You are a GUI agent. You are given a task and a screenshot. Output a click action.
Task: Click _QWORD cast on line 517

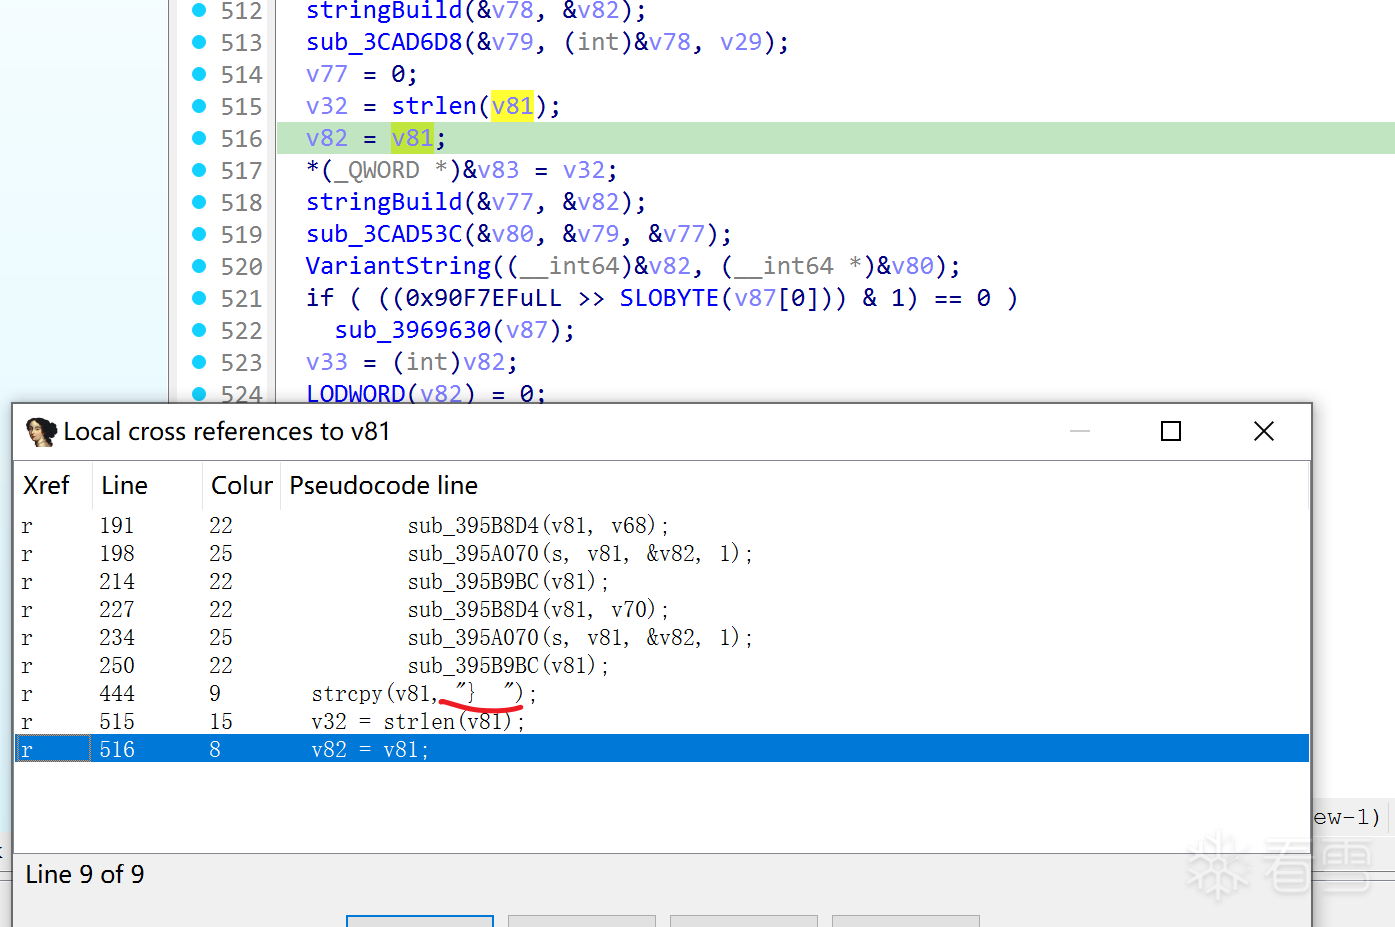click(x=377, y=170)
